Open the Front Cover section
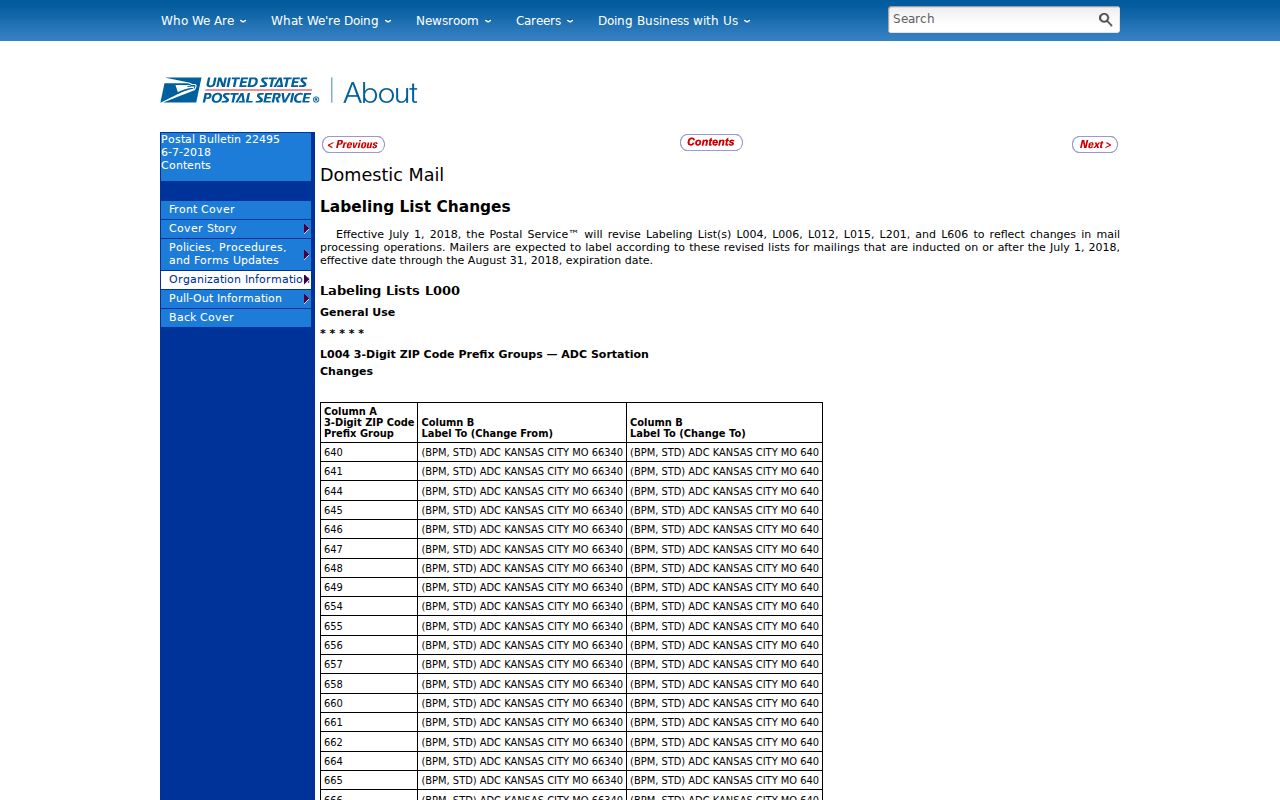The width and height of the screenshot is (1280, 800). [236, 210]
